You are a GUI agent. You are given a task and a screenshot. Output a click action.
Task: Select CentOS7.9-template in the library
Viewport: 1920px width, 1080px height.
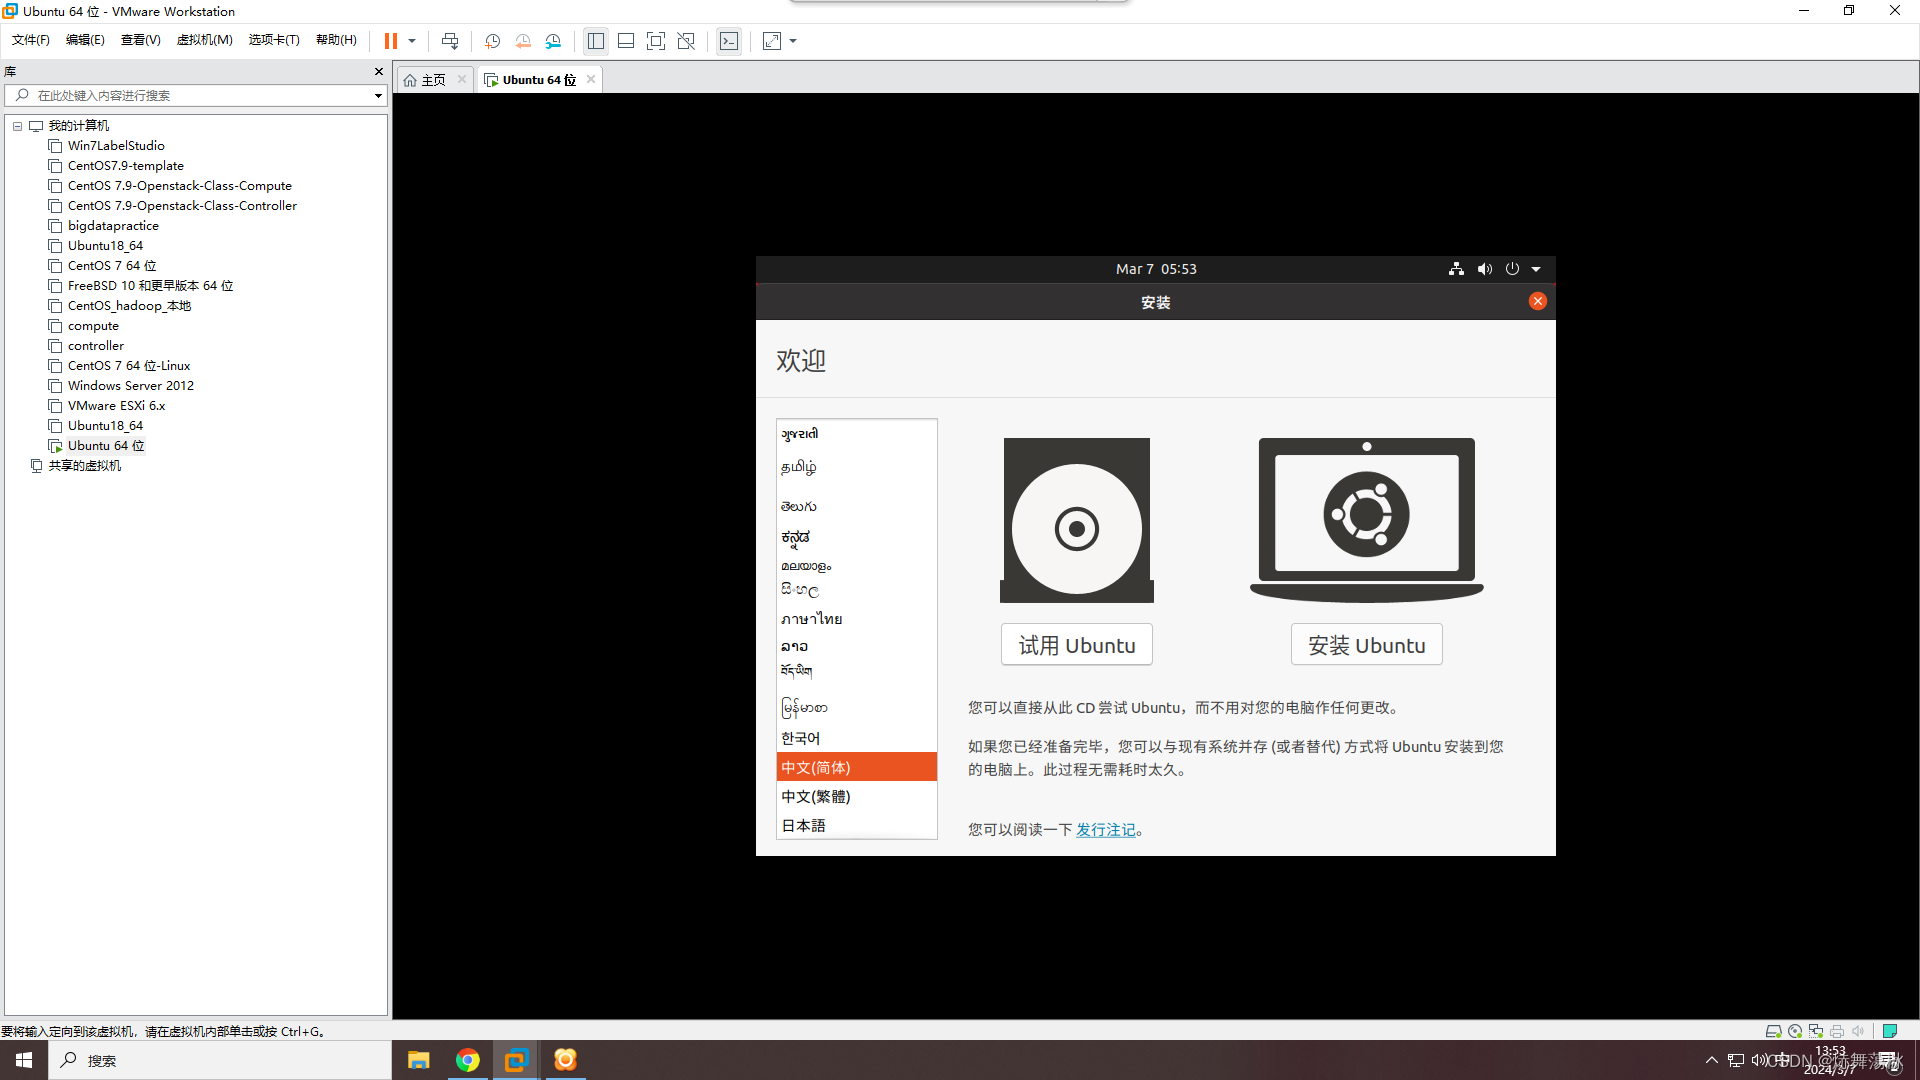126,166
